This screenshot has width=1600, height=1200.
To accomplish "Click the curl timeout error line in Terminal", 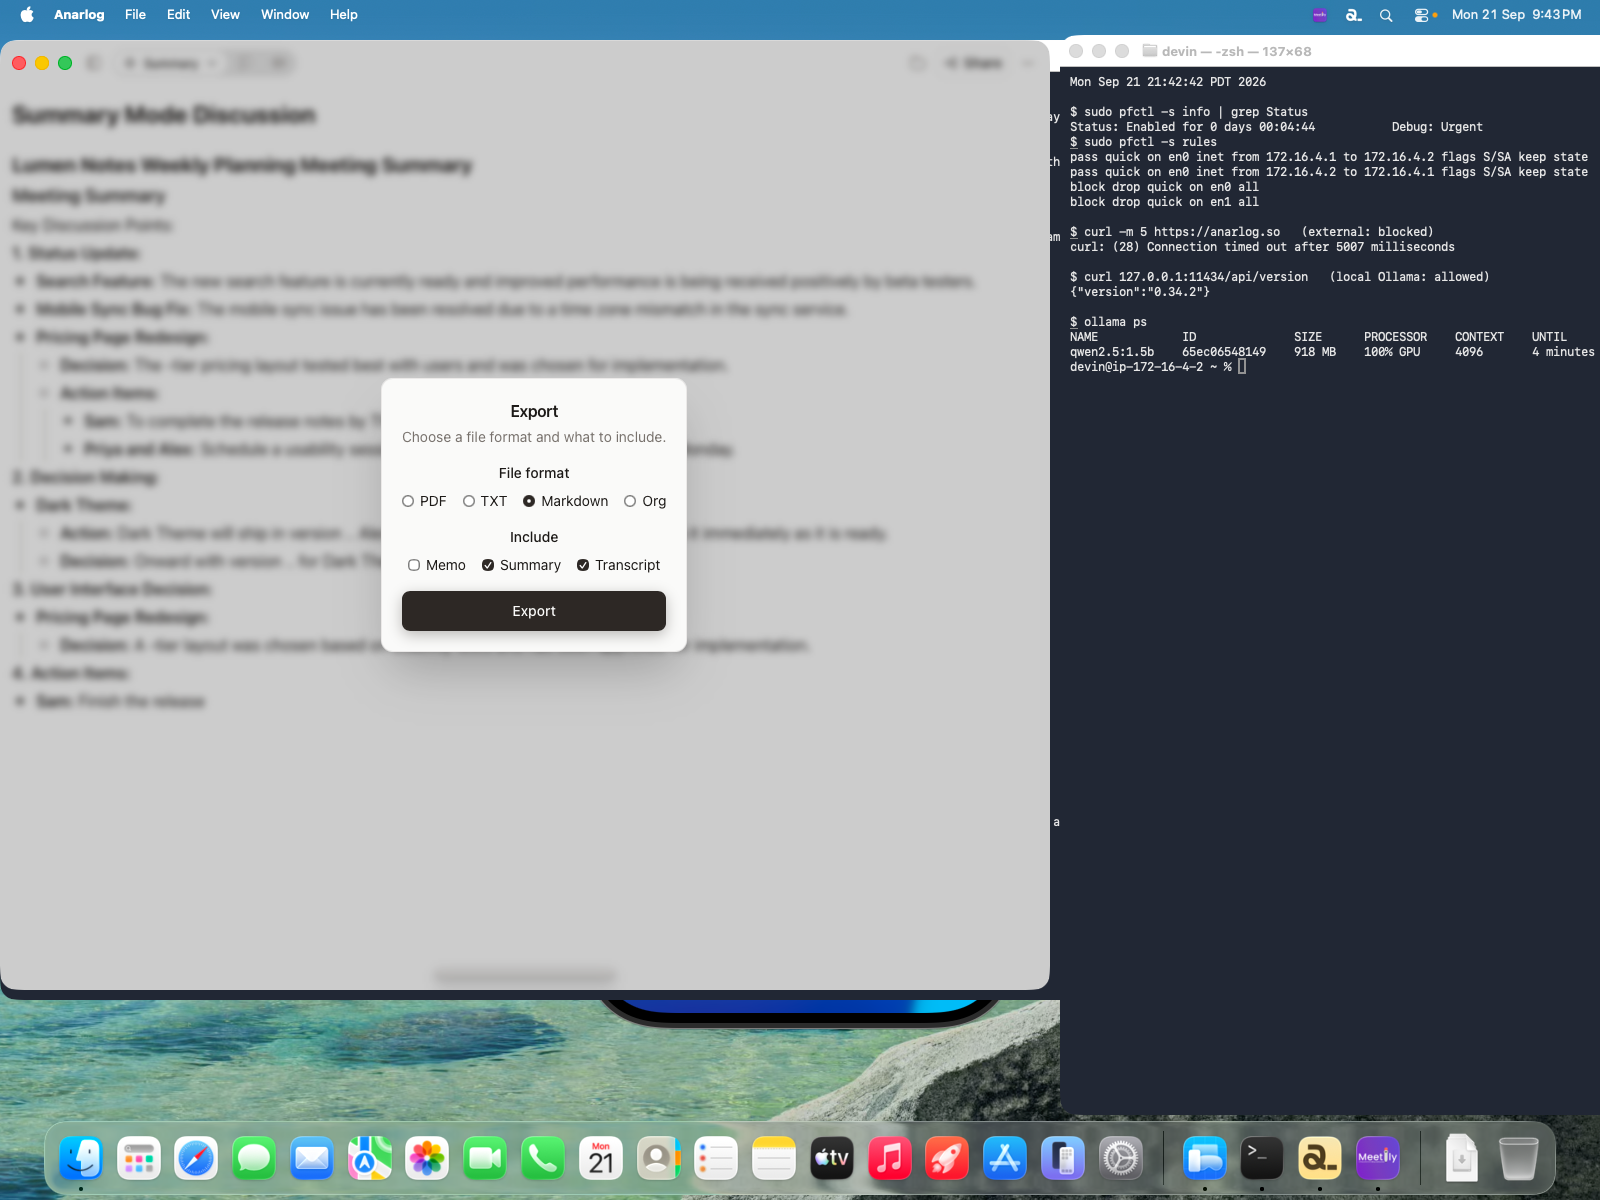I will (x=1262, y=247).
